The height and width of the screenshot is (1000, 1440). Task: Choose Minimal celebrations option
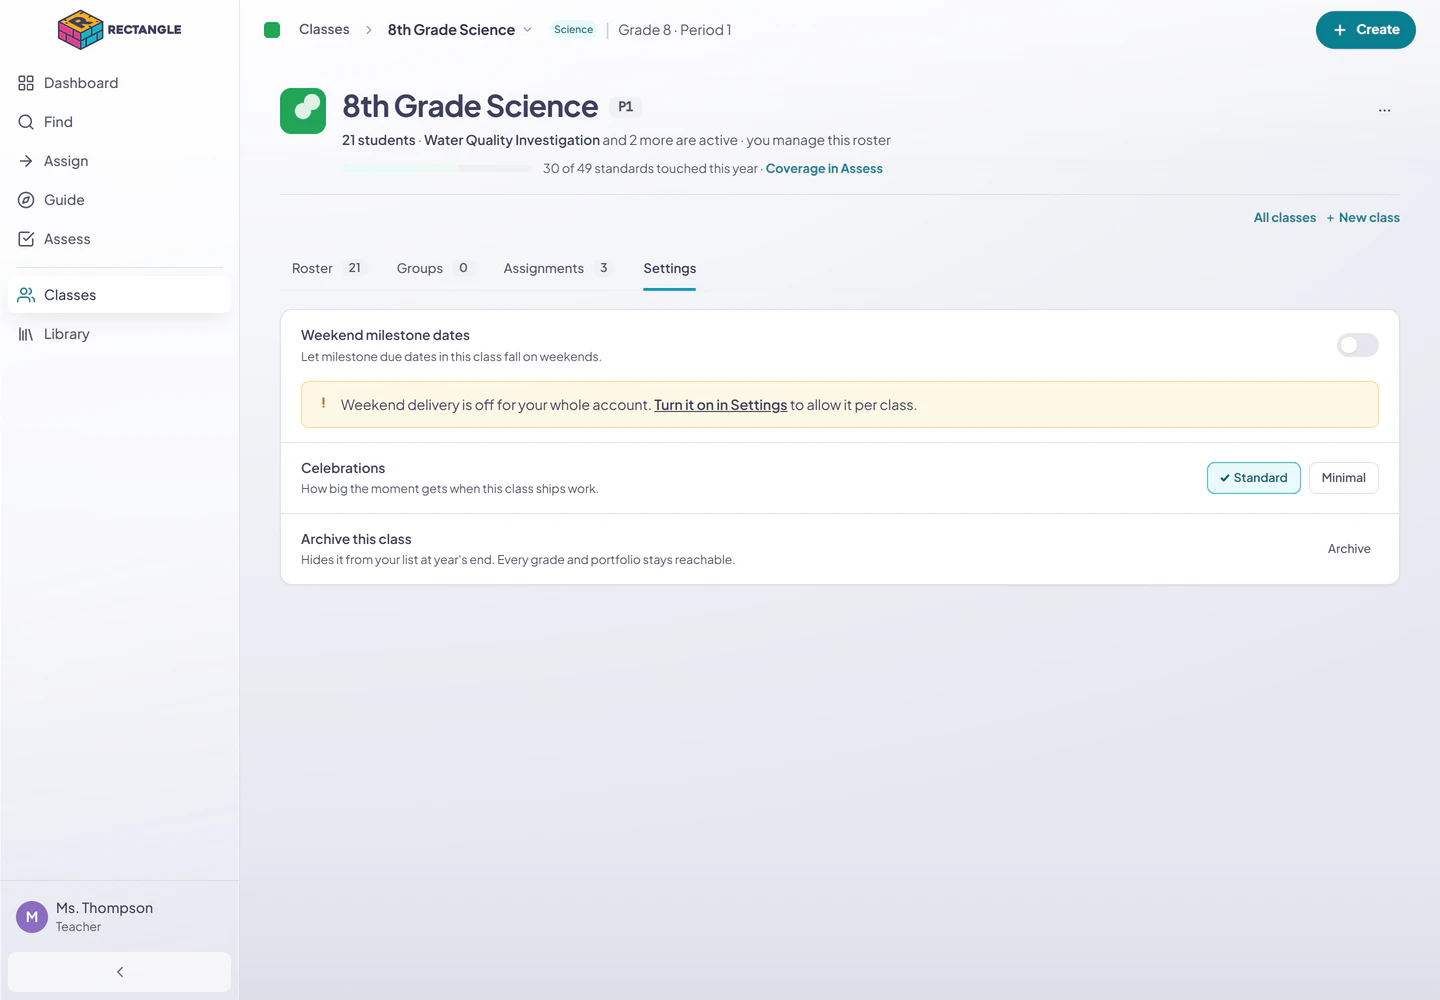[x=1343, y=478]
